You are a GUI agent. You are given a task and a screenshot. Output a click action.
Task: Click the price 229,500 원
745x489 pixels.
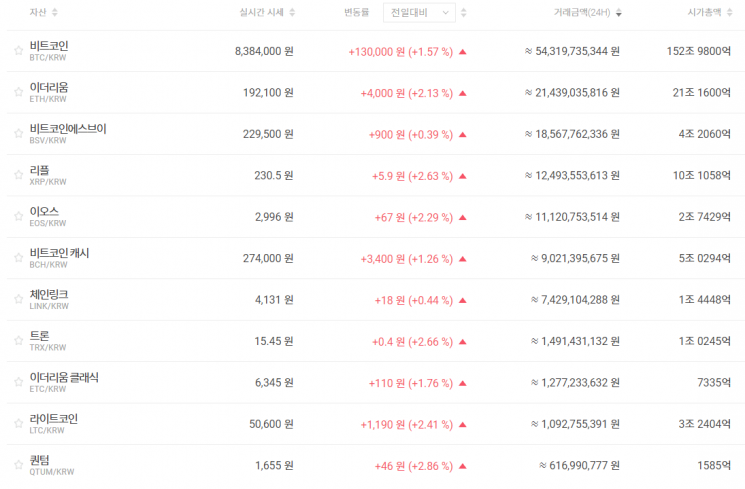pyautogui.click(x=268, y=134)
